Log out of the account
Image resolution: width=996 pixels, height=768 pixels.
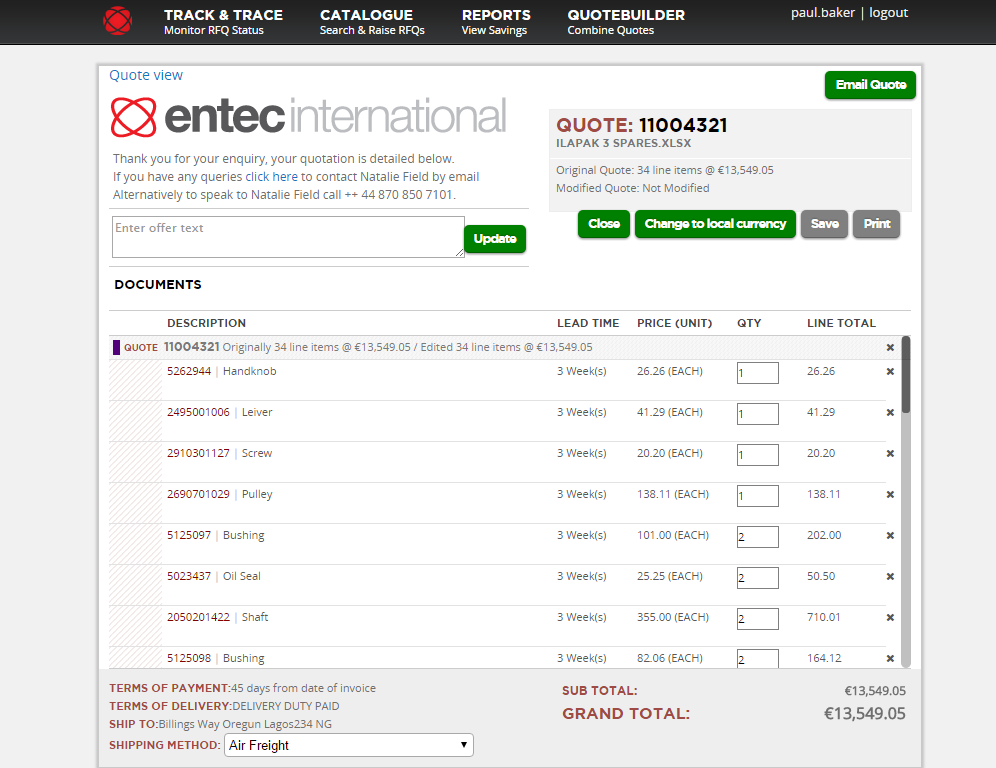pyautogui.click(x=888, y=13)
